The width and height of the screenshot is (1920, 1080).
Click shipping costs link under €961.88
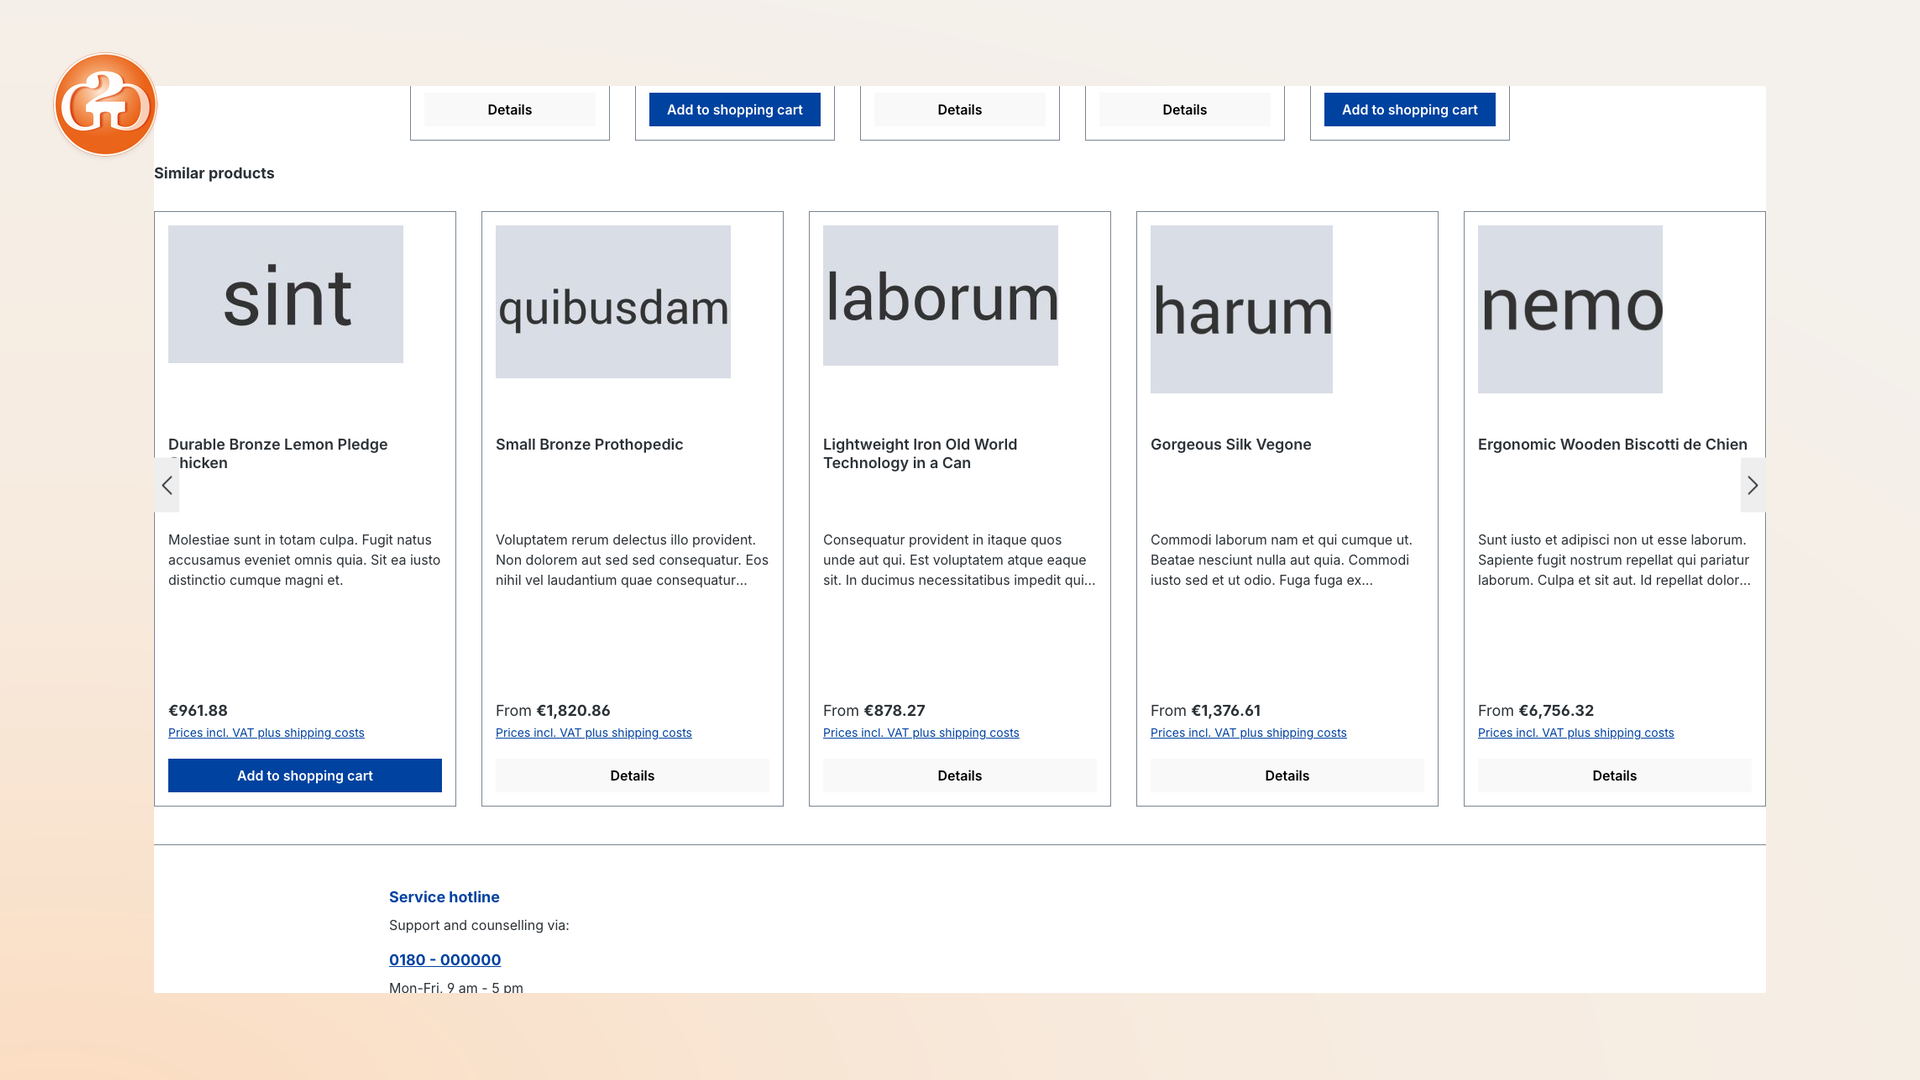pyautogui.click(x=266, y=733)
